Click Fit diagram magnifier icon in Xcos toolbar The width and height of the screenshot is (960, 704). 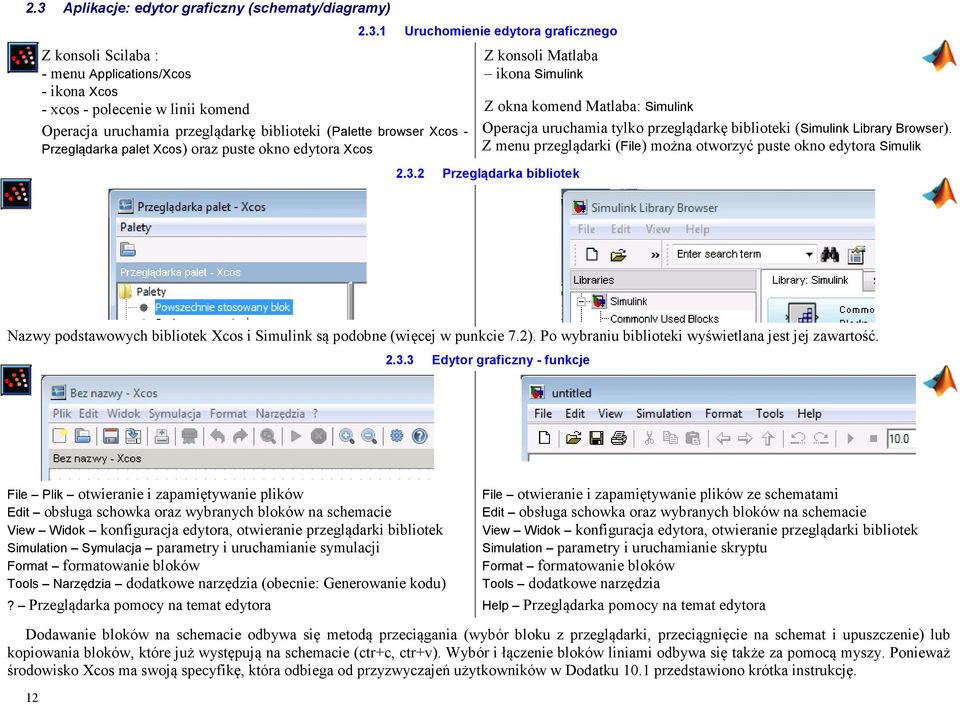268,436
